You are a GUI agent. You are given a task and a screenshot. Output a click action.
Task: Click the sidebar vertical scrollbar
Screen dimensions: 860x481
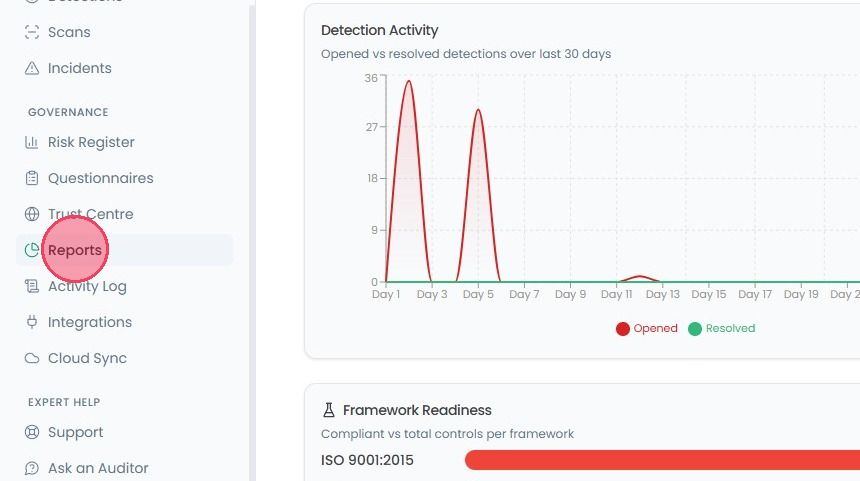point(252,241)
